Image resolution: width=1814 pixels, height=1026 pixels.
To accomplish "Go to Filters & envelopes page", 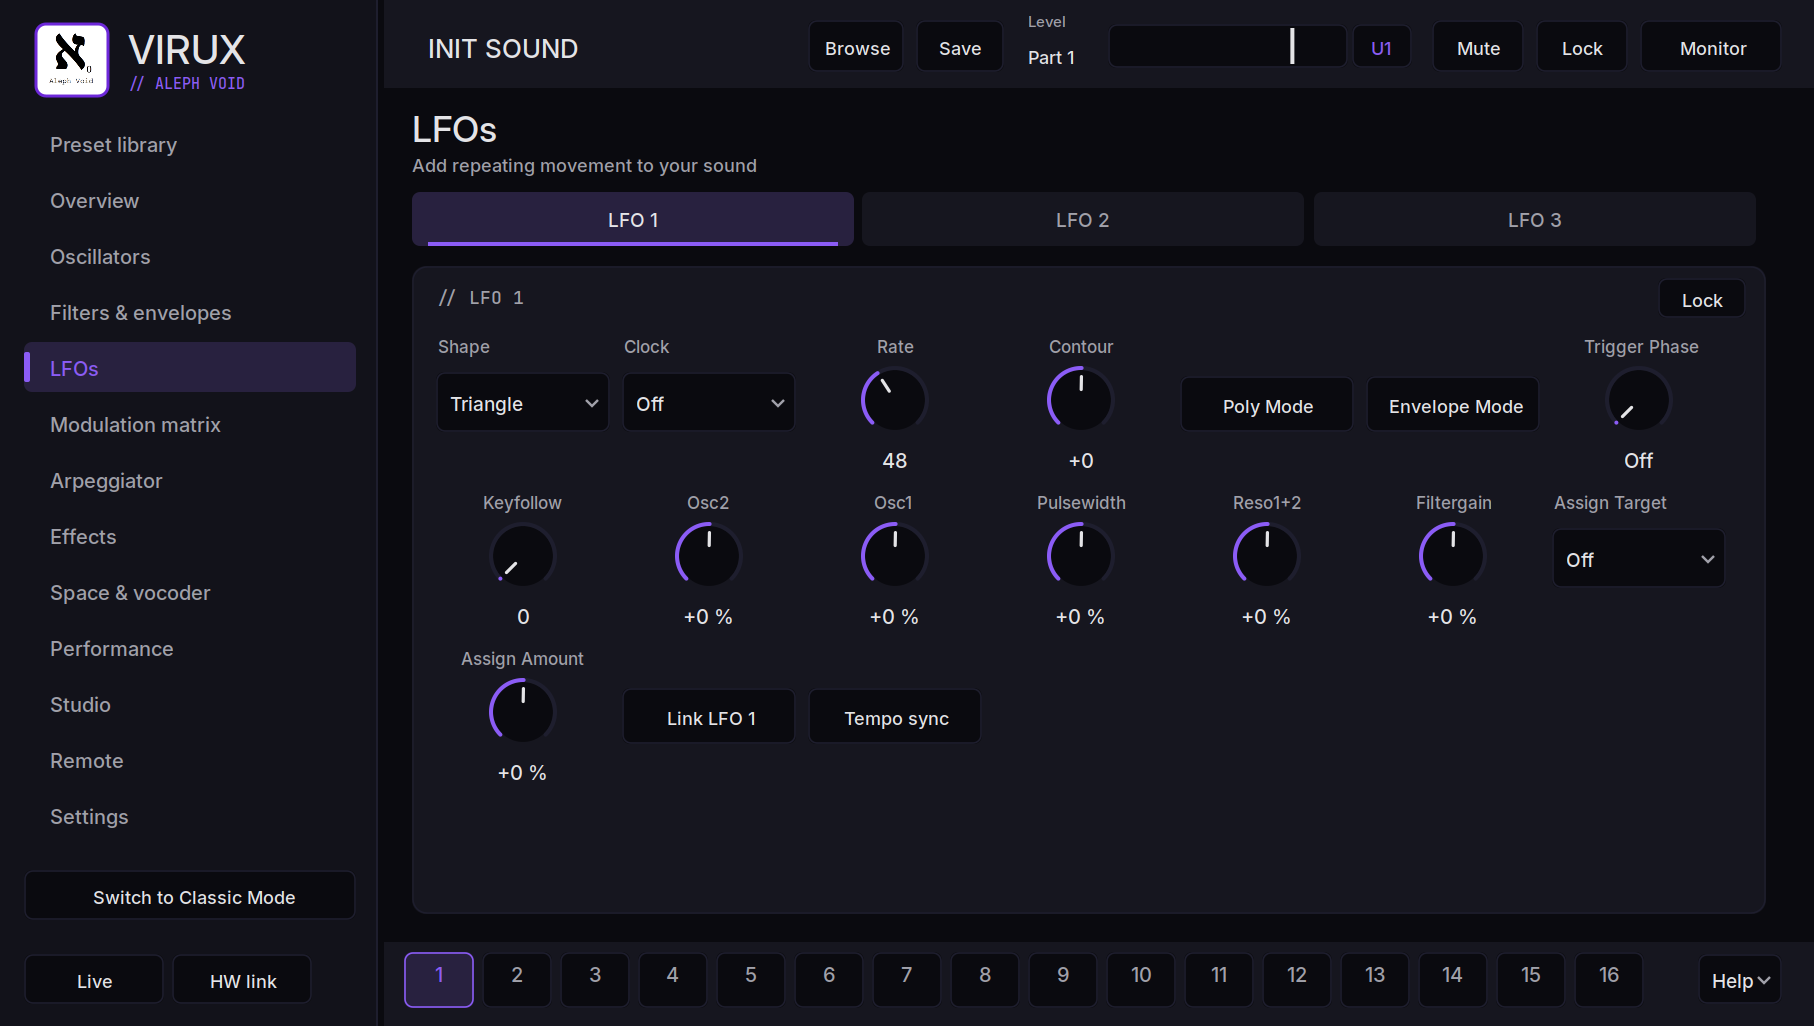I will [190, 312].
